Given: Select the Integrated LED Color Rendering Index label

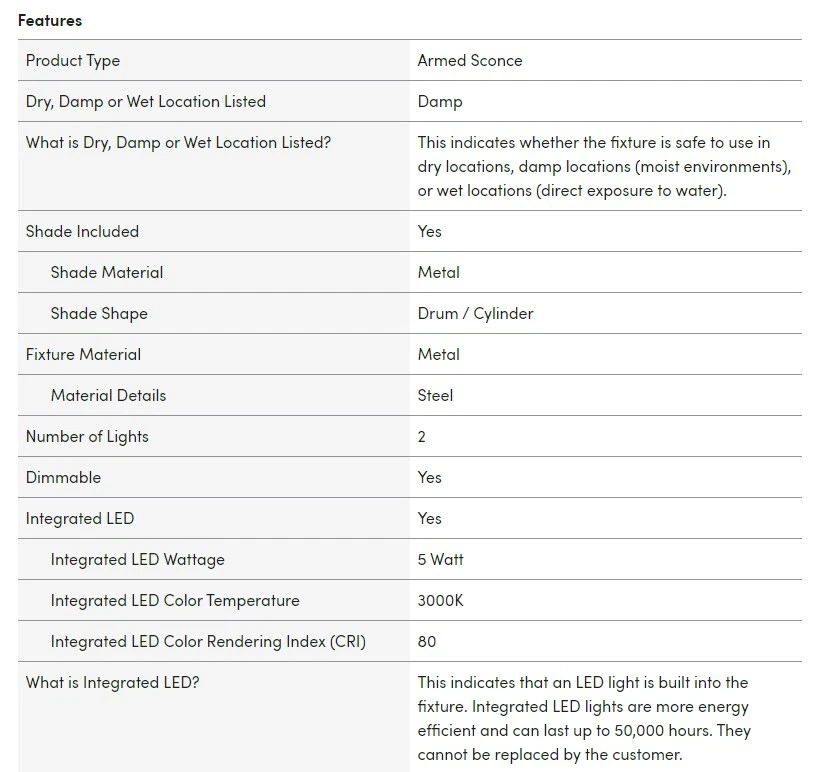Looking at the screenshot, I should (208, 641).
